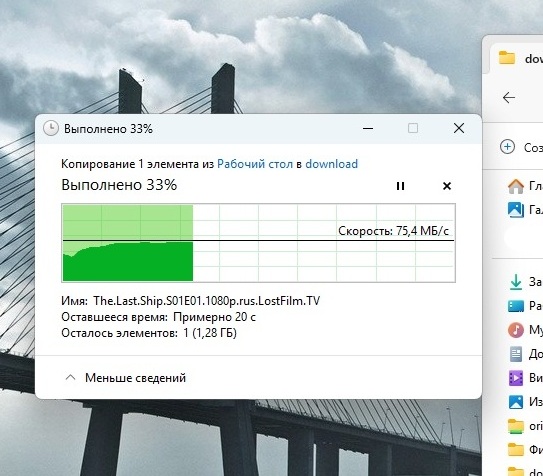Click the '1 (1,28 ГБ)' remaining items value
Screen dimensions: 543x476
(210, 333)
